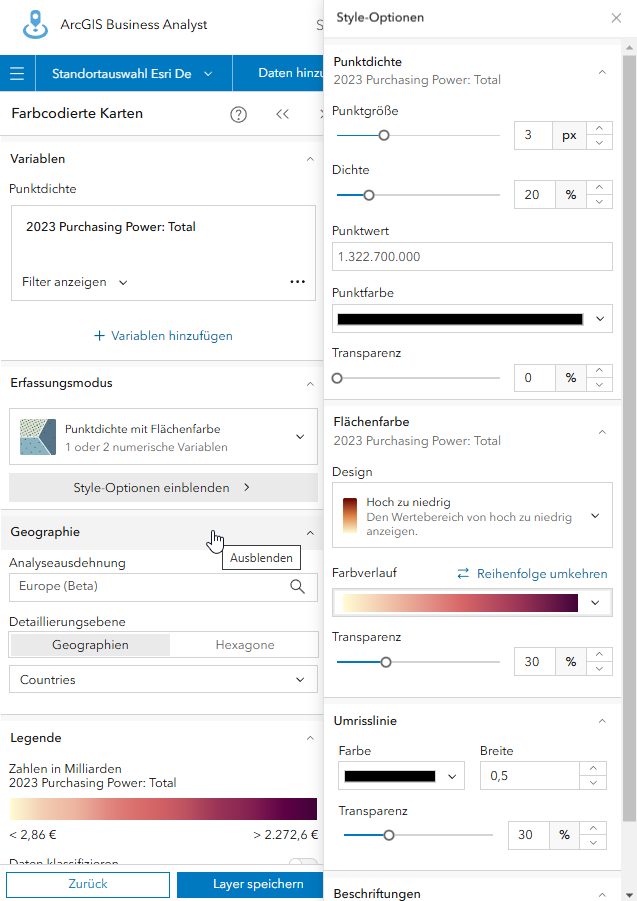The height and width of the screenshot is (901, 637).
Task: Collapse the Beschriftungen section
Action: coord(602,894)
